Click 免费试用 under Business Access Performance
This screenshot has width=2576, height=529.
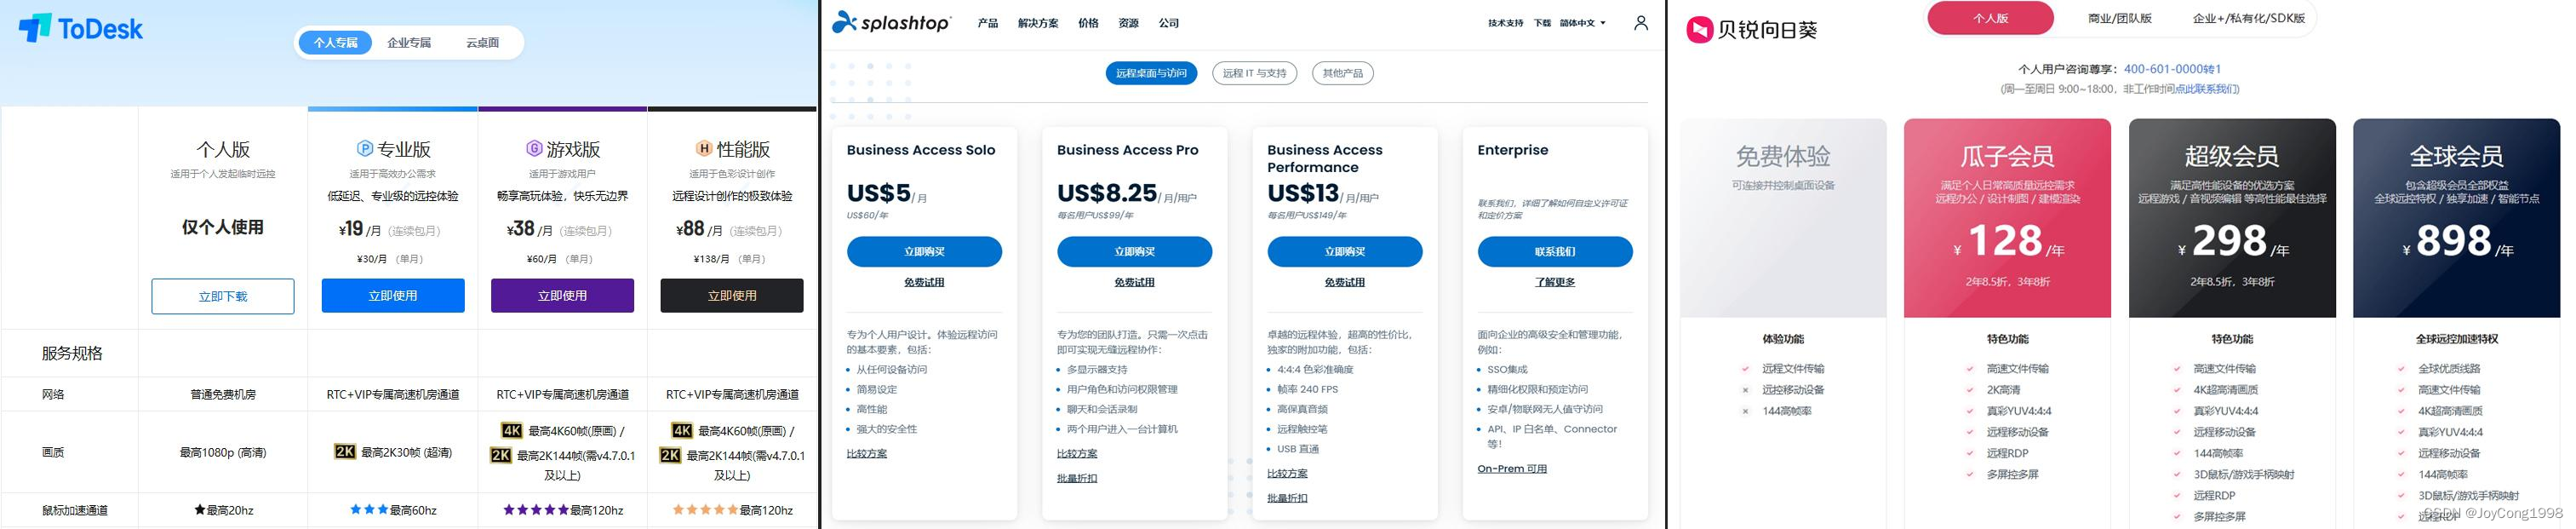coord(1345,282)
